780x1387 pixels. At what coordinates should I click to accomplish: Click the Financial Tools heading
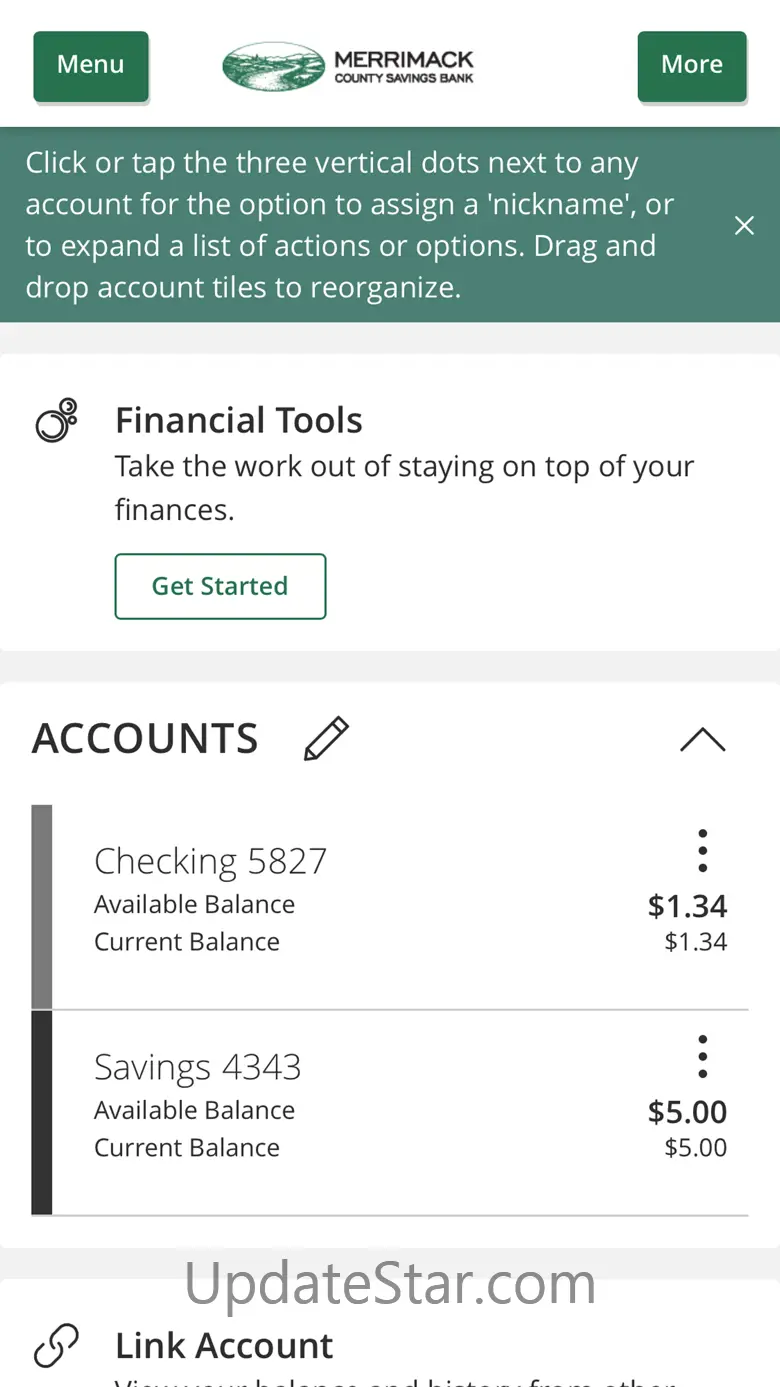tap(239, 421)
